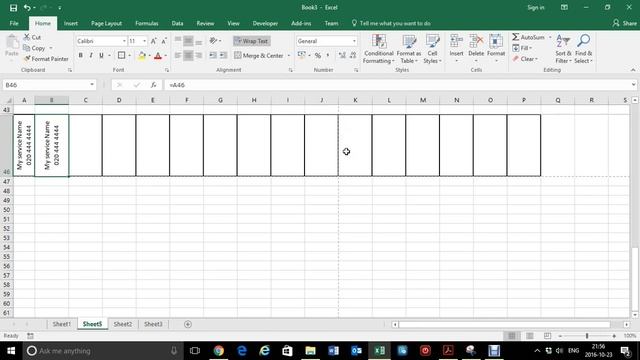The image size is (640, 360).
Task: Click the Format cells icon
Action: (496, 42)
